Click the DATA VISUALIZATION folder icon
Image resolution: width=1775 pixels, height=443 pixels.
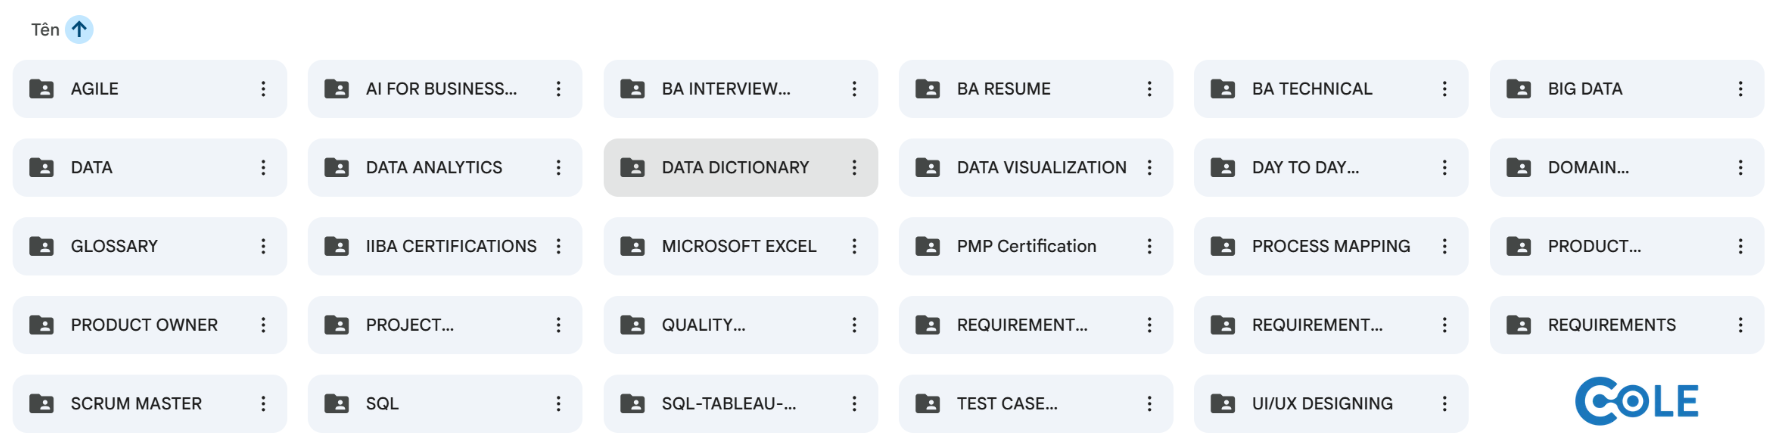(928, 168)
